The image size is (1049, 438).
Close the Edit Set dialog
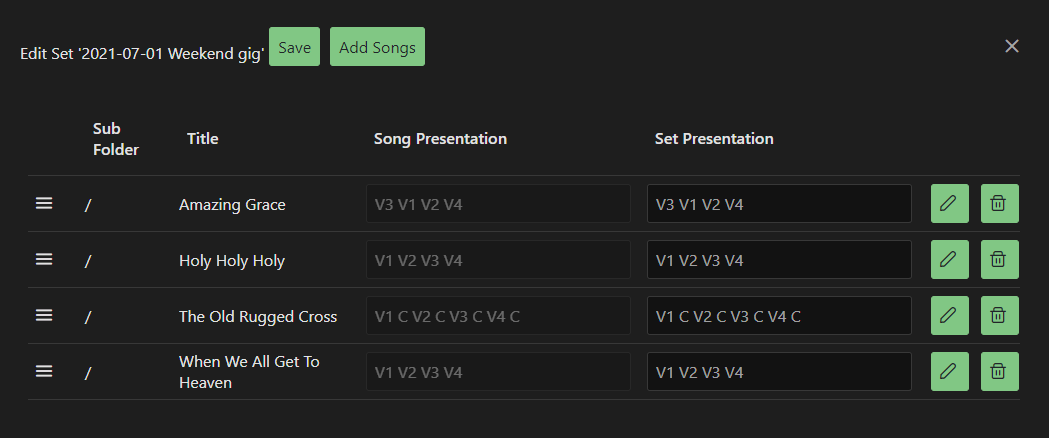pyautogui.click(x=1012, y=46)
